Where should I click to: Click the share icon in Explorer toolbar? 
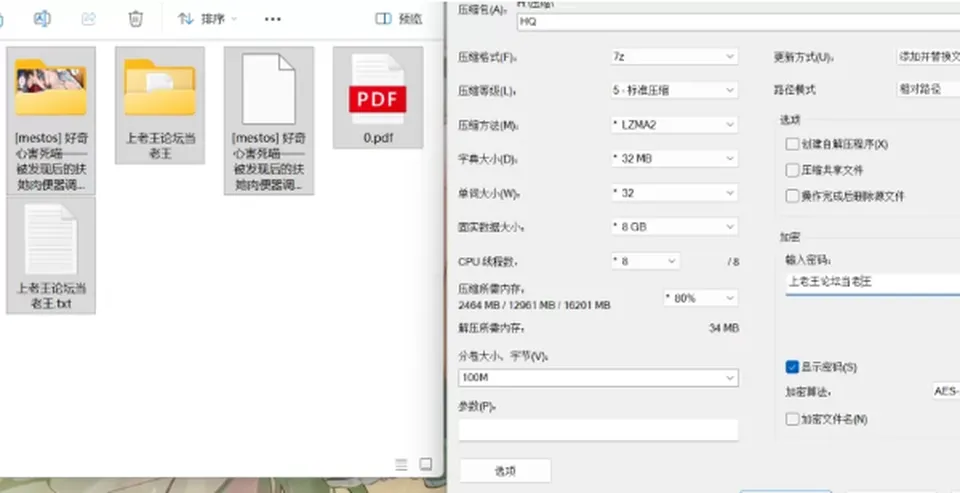88,19
